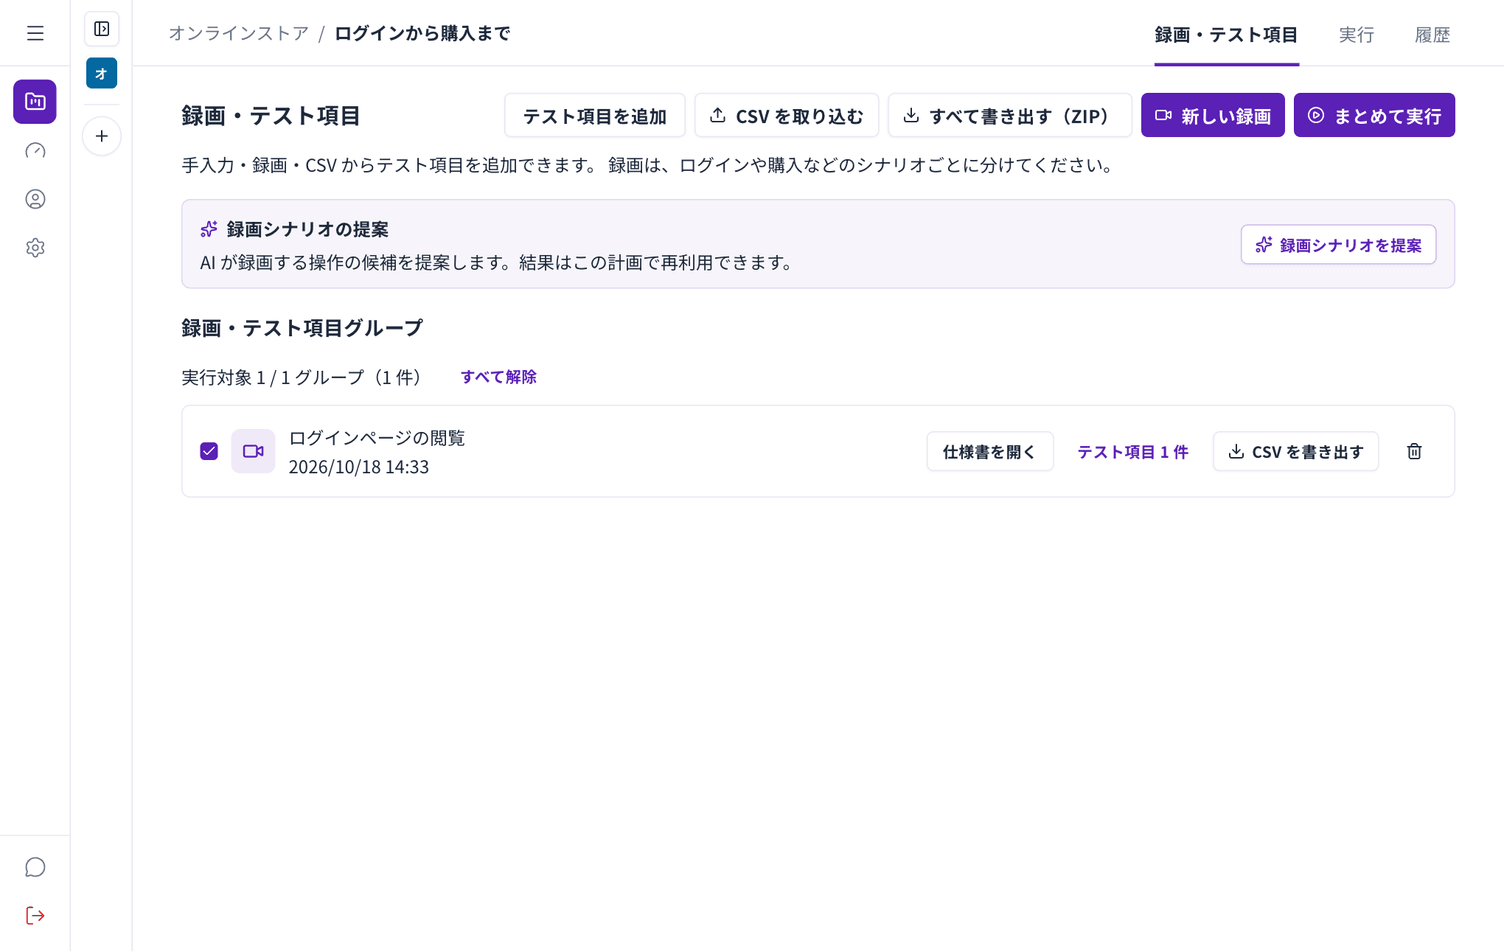Viewport: 1504px width, 951px height.
Task: Click the ログインページの閲覧 group name
Action: pyautogui.click(x=377, y=438)
